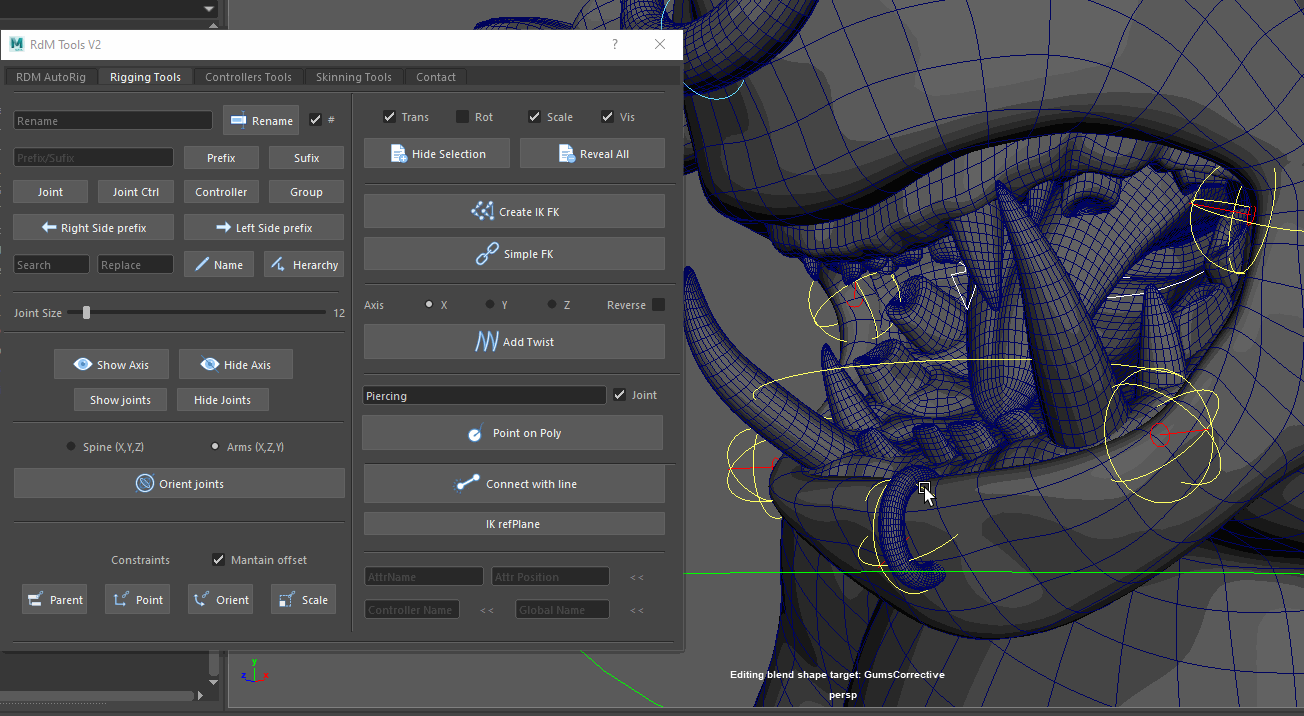Uncheck the Trans checkbox
The height and width of the screenshot is (716, 1304).
click(390, 117)
